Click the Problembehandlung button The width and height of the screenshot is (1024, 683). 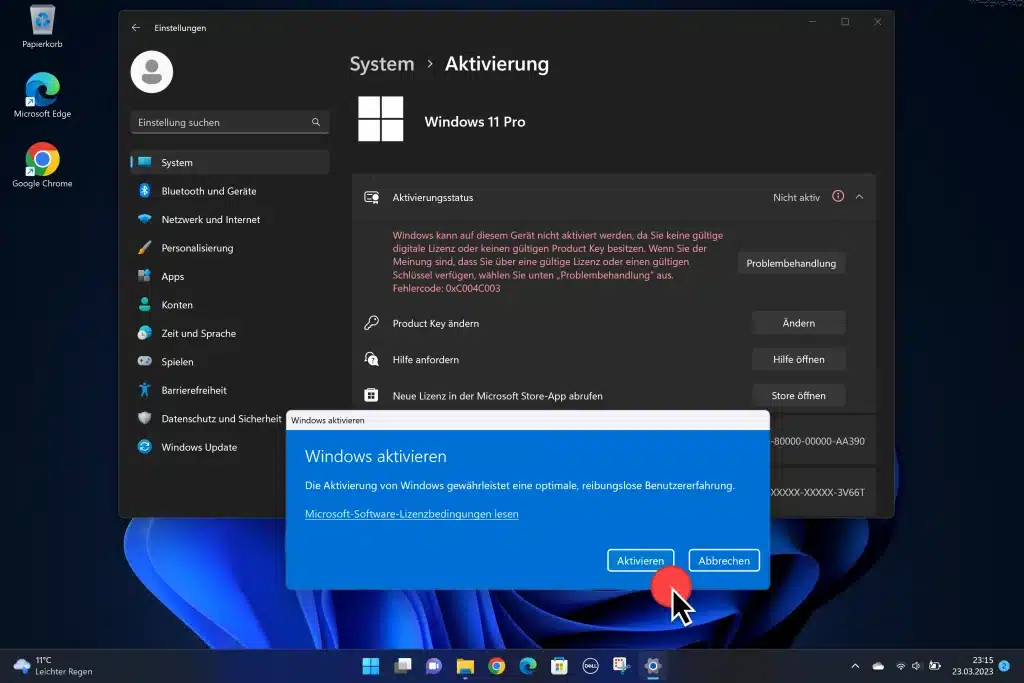click(791, 263)
